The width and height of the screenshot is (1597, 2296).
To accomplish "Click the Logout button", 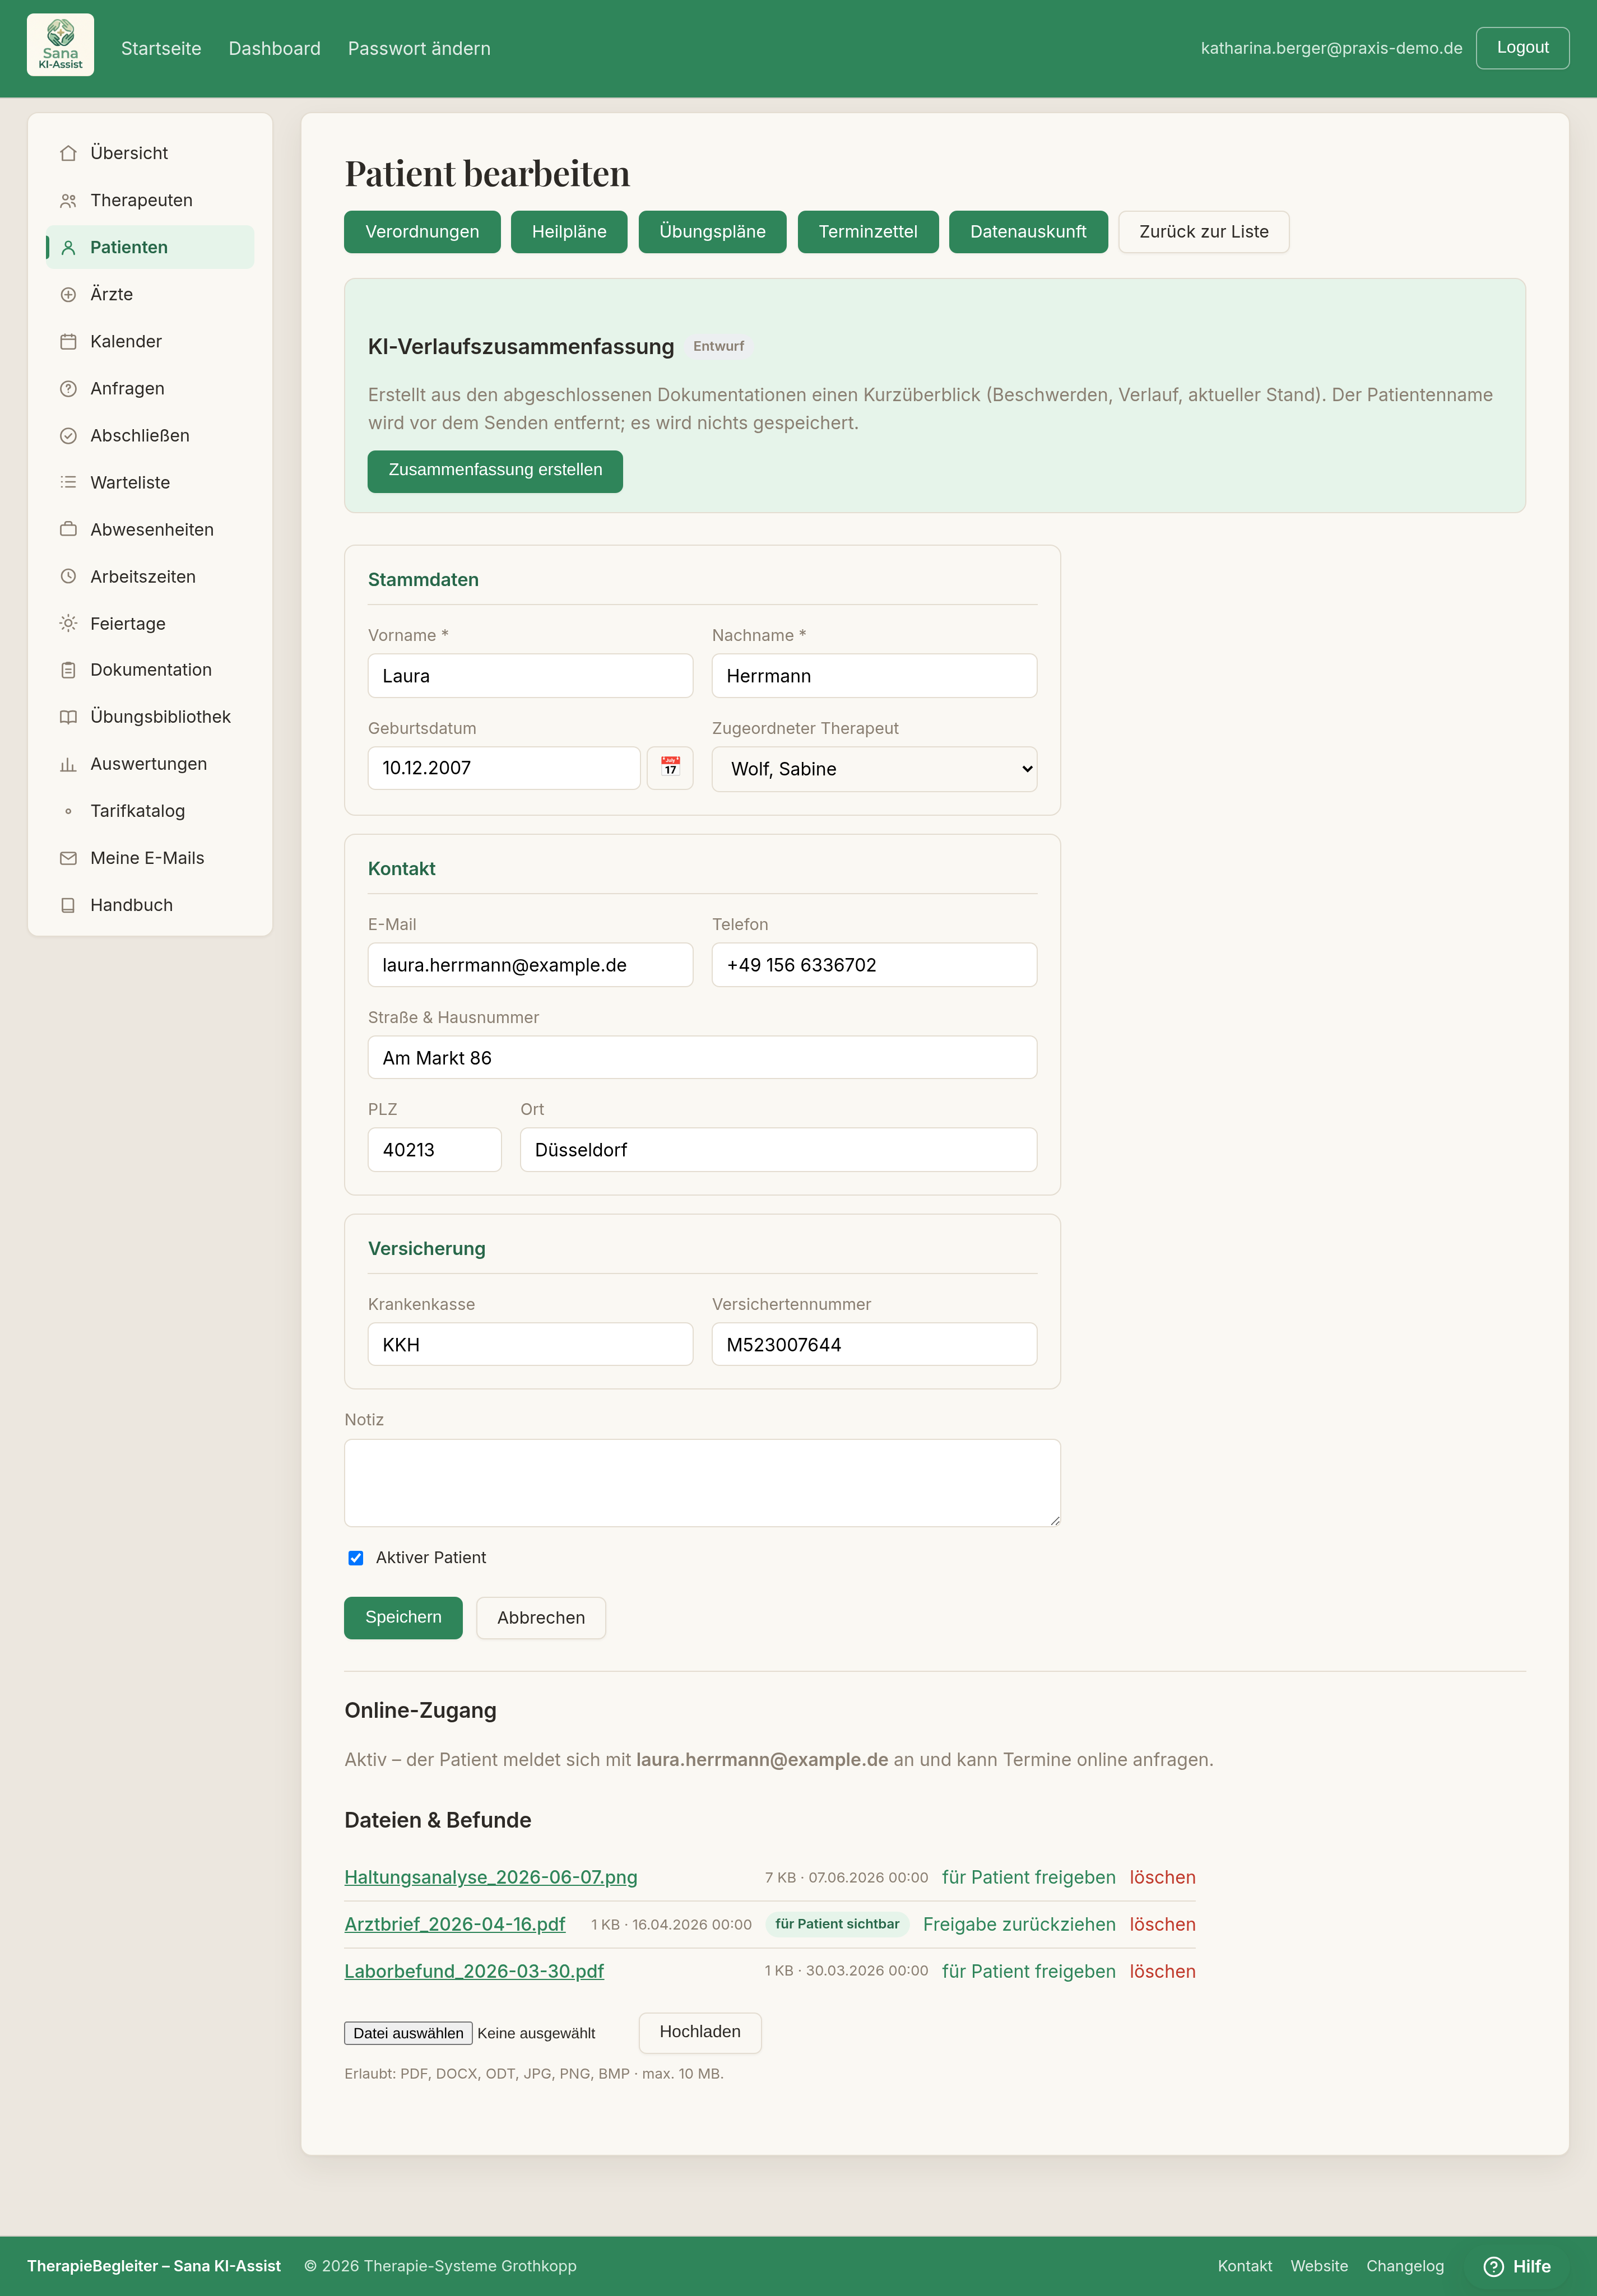I will [x=1522, y=48].
